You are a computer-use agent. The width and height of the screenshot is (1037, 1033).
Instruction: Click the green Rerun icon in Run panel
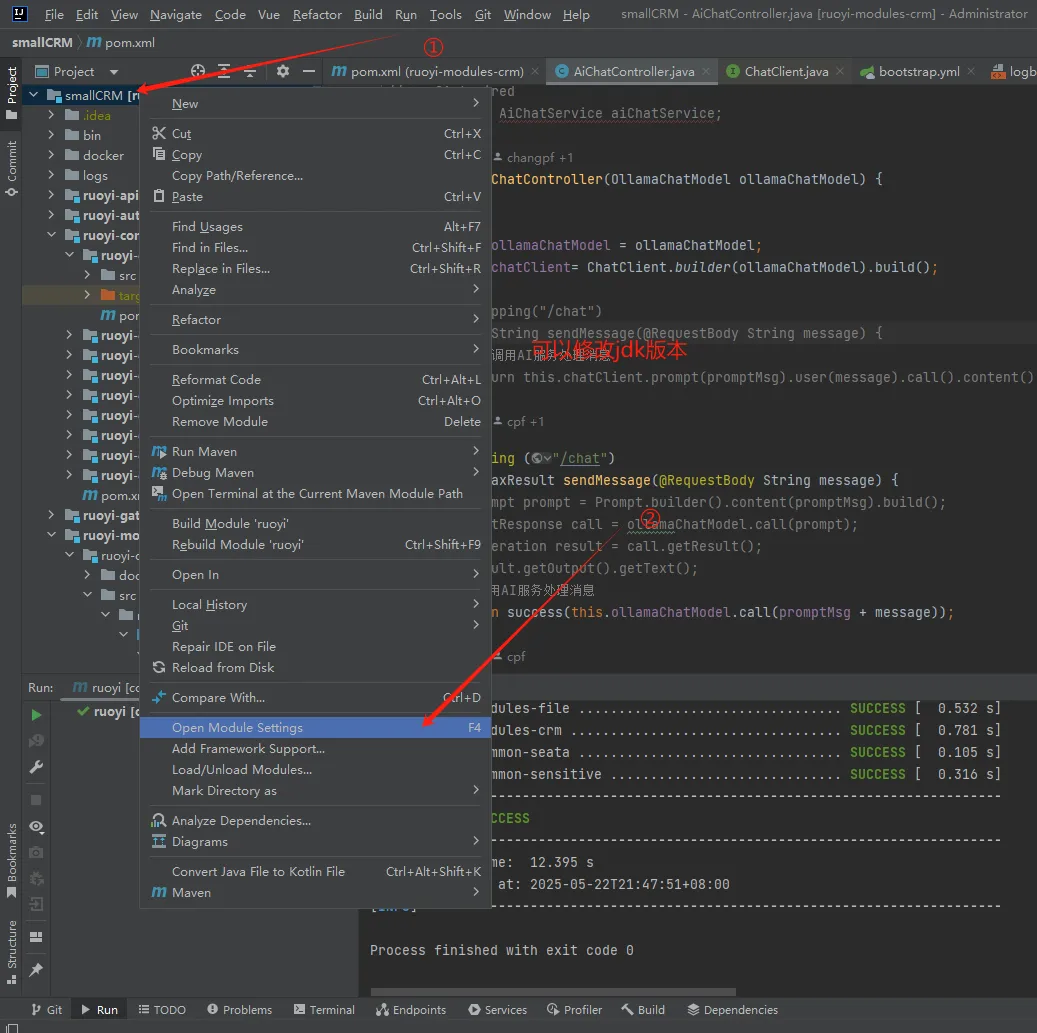click(x=36, y=715)
